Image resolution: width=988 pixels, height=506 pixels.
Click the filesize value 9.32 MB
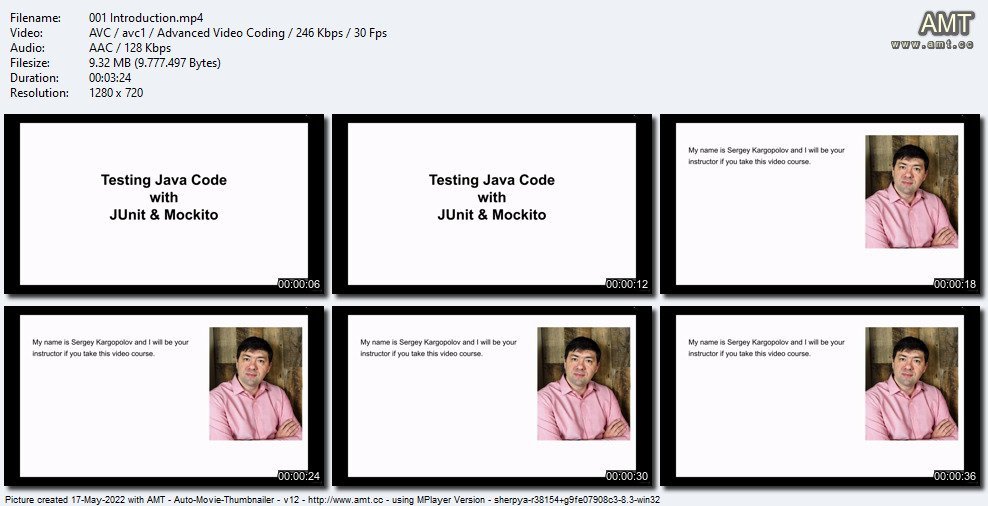pos(155,63)
